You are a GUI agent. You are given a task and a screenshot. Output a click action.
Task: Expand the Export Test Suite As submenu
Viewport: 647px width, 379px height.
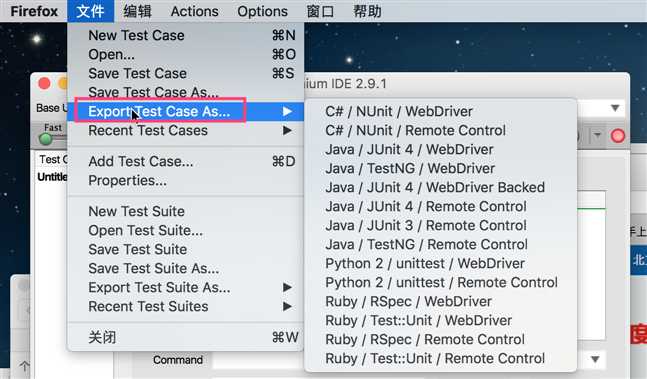click(x=287, y=287)
